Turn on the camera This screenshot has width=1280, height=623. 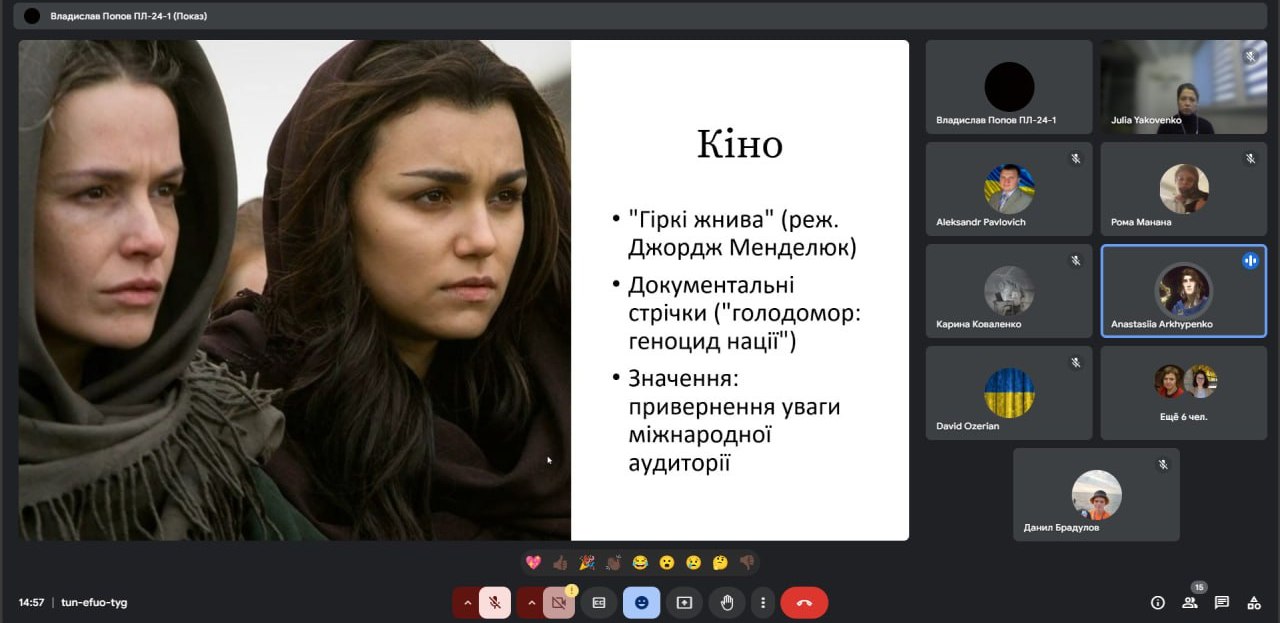pos(558,603)
